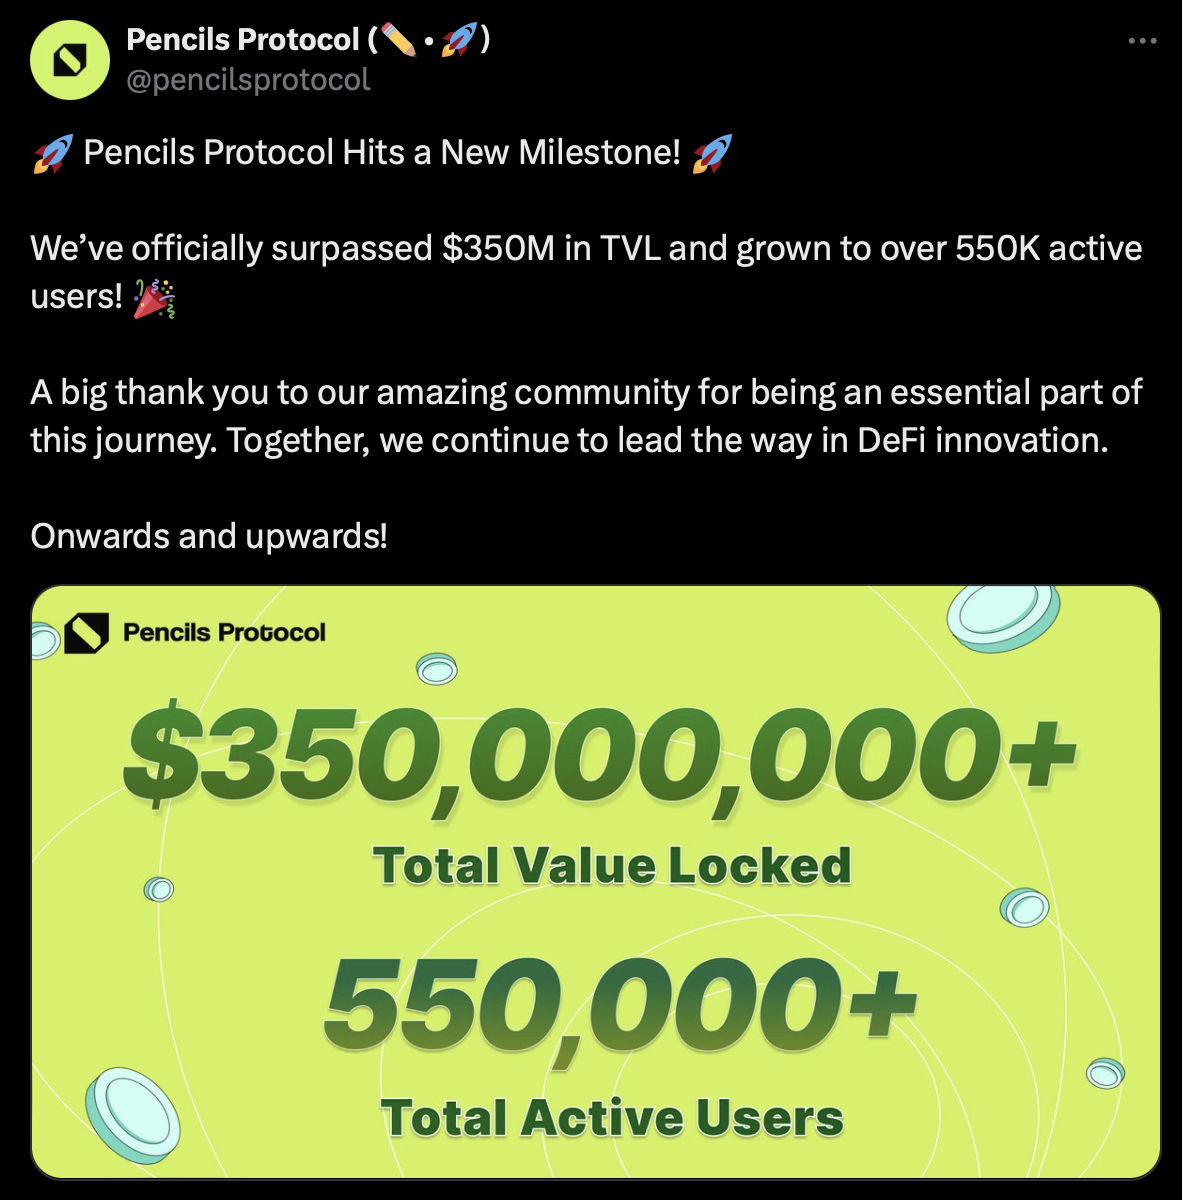Click the black logo icon inside image
The height and width of the screenshot is (1200, 1182).
click(86, 633)
